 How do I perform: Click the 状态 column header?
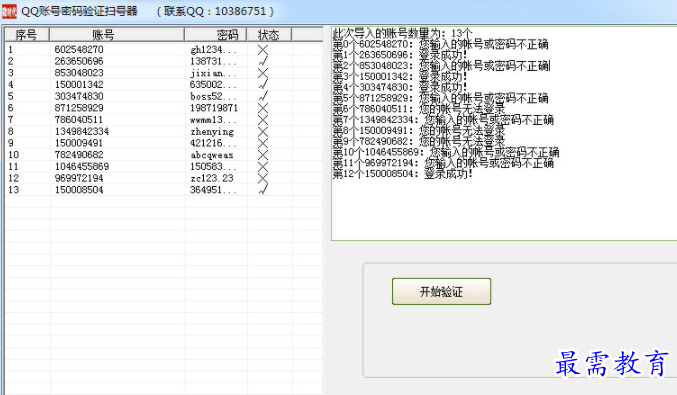(269, 35)
